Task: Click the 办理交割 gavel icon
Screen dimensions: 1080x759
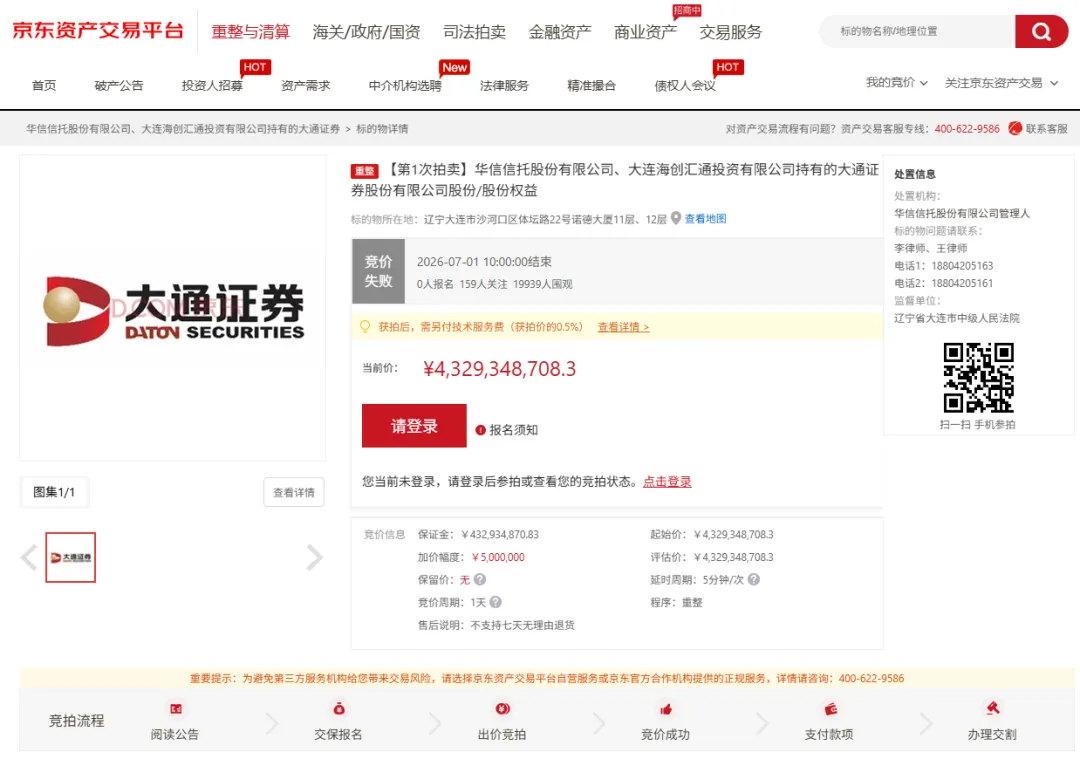Action: [993, 708]
